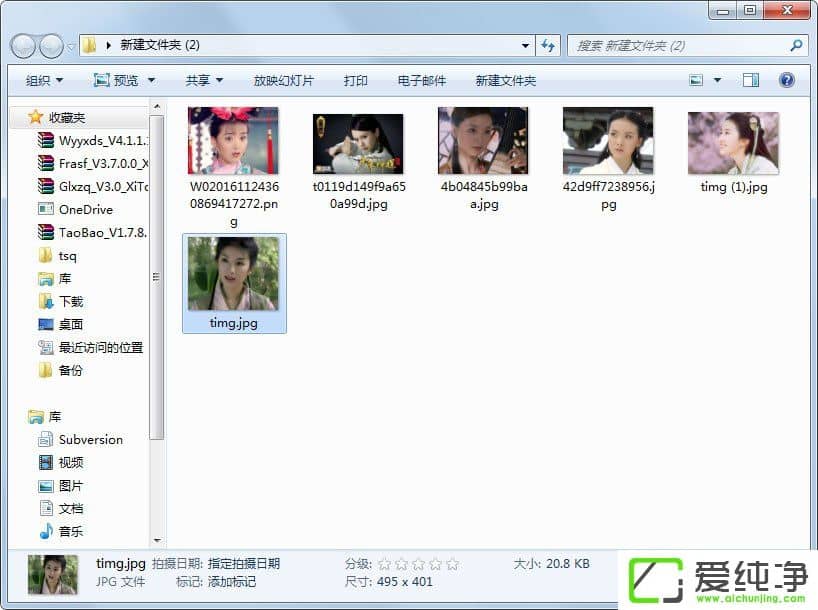Click the refresh button beside address bar
818x610 pixels.
pos(548,45)
